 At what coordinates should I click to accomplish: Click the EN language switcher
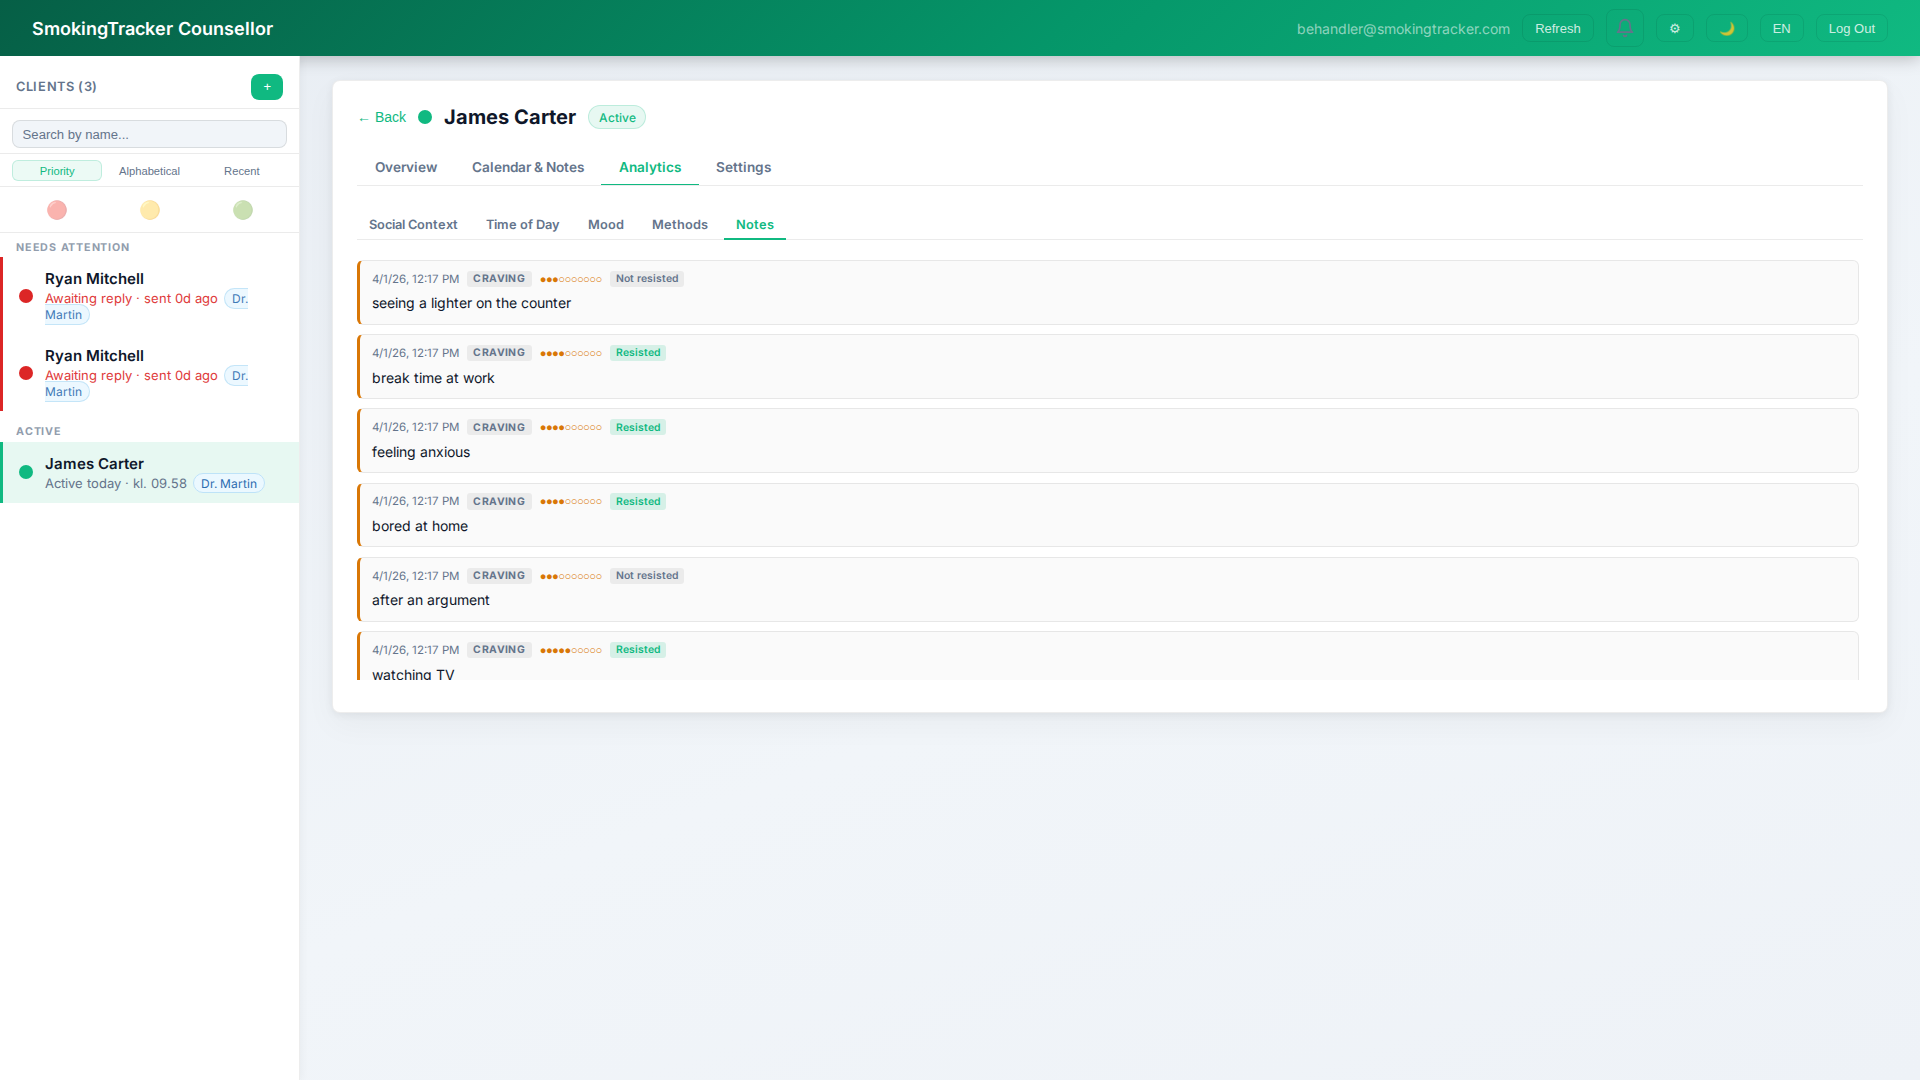(x=1781, y=28)
